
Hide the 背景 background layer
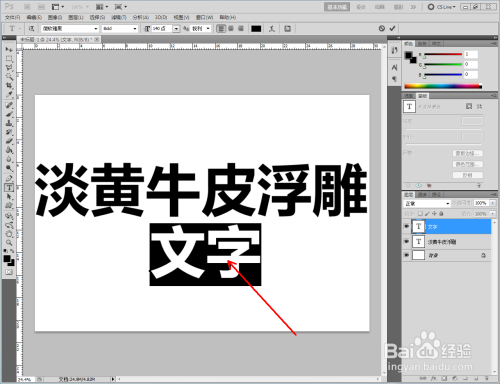(x=406, y=255)
